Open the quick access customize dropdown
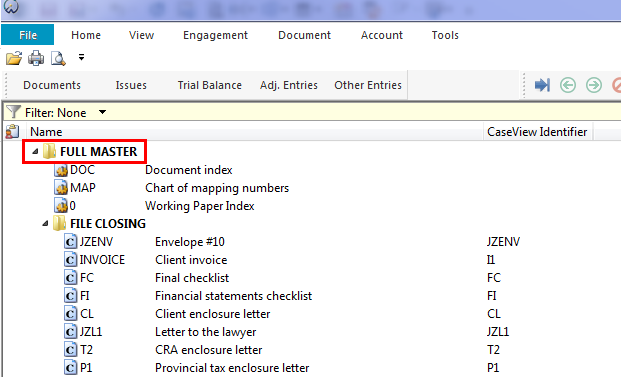The width and height of the screenshot is (621, 377). pos(81,57)
